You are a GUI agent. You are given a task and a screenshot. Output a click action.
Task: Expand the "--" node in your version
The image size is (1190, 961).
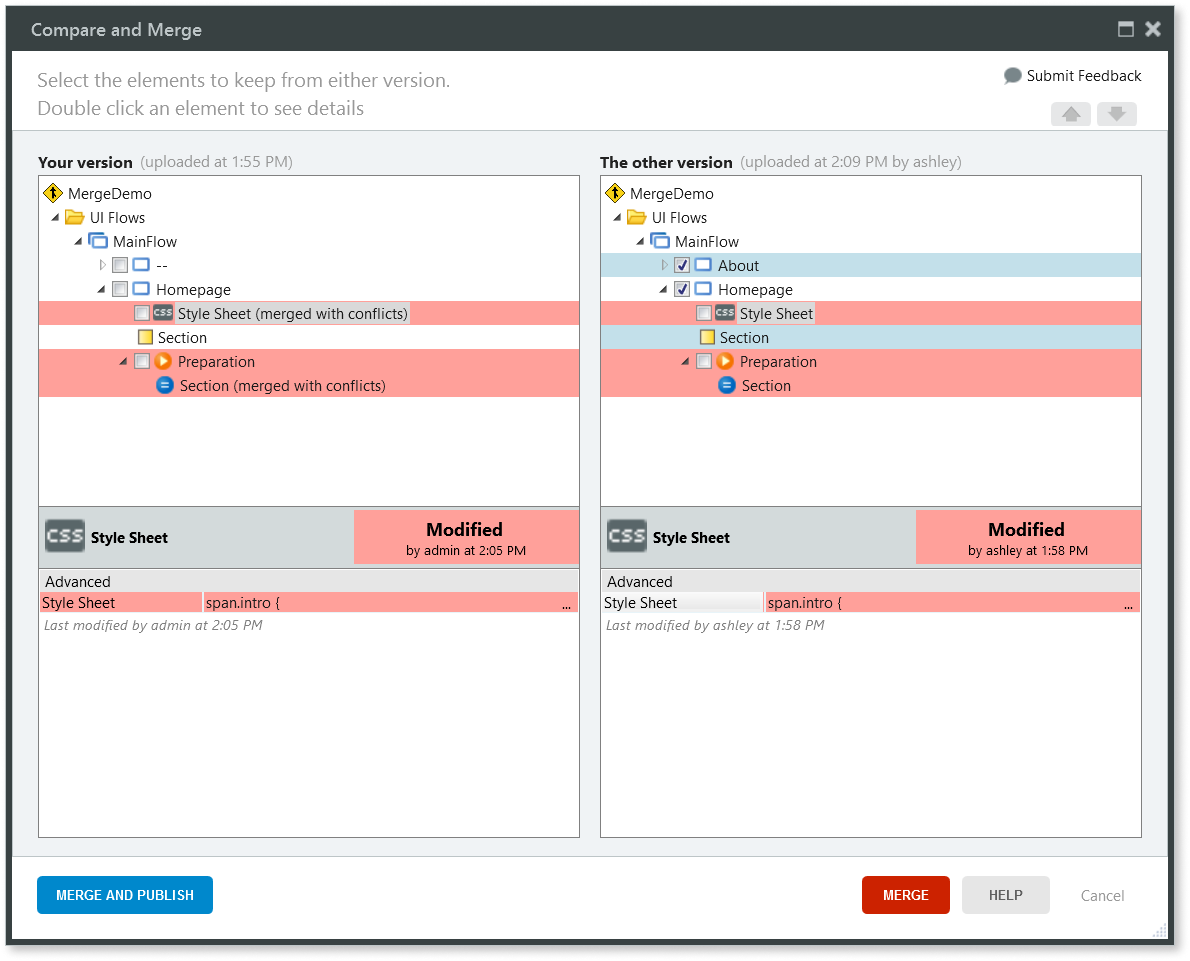[101, 265]
